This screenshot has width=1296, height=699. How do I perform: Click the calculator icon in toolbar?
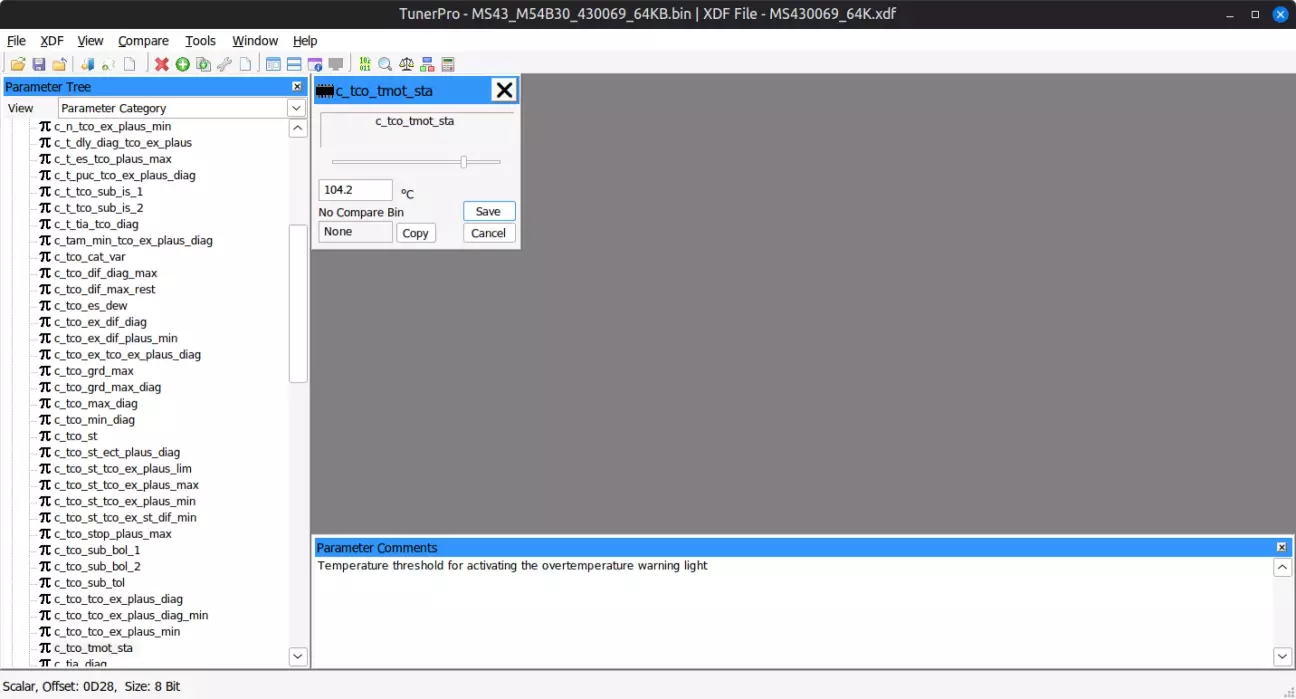tap(448, 65)
